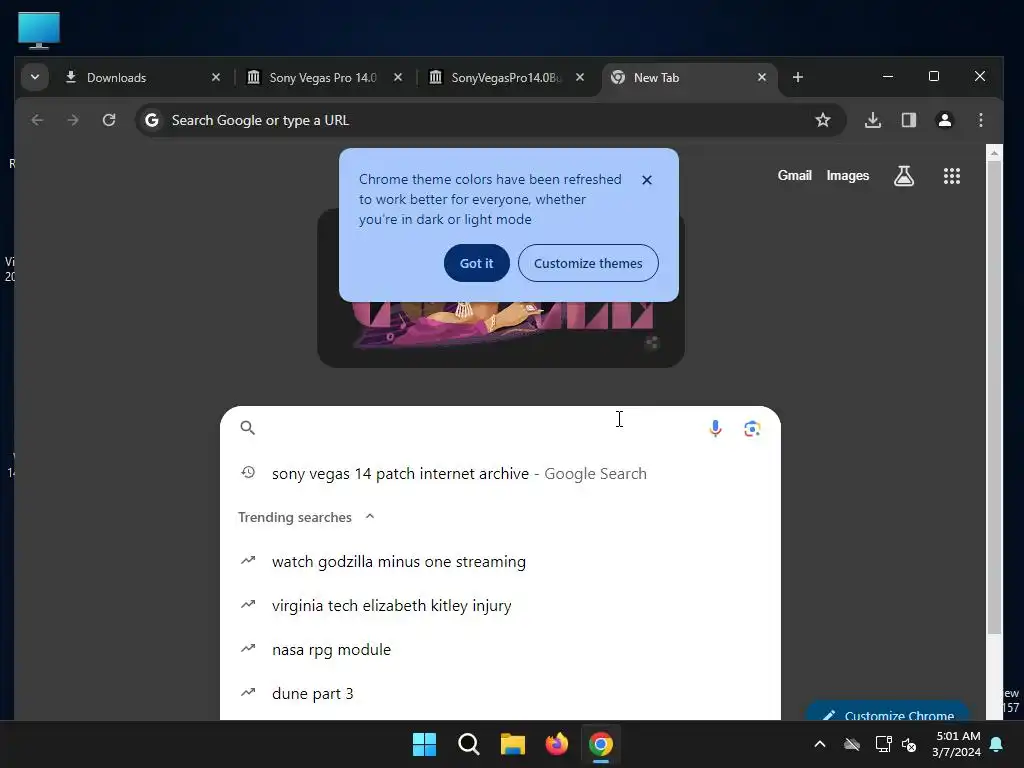Screen dimensions: 1024x768
Task: Reload the current page
Action: 109,120
